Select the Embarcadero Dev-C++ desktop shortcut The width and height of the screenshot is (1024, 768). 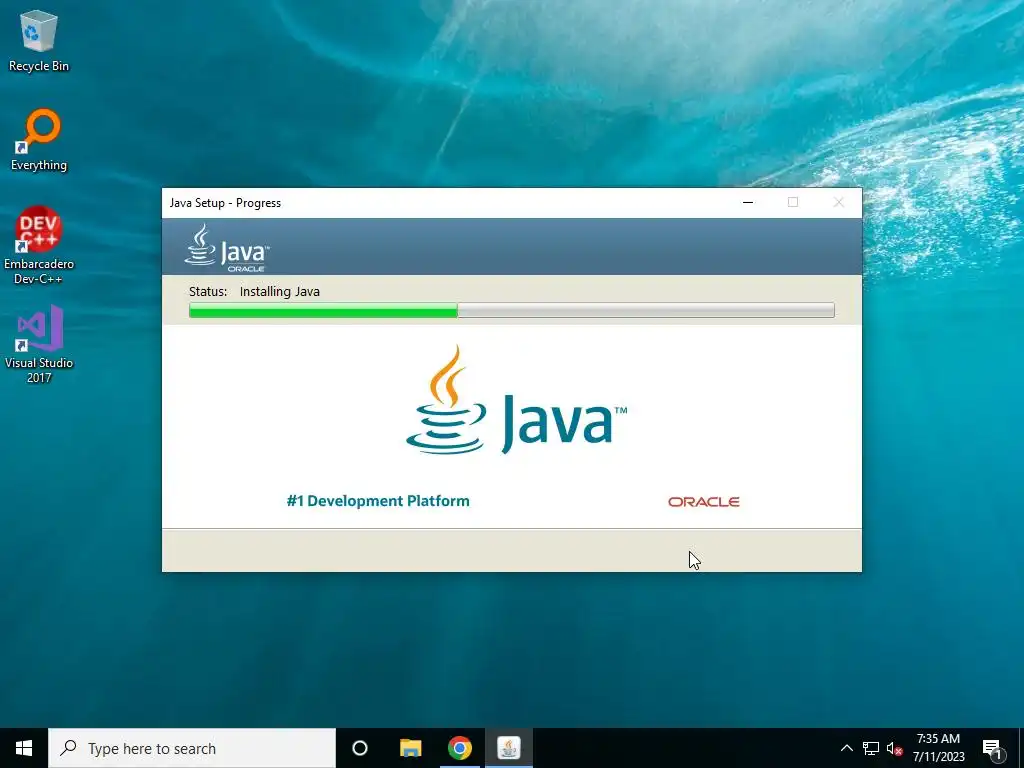pyautogui.click(x=39, y=245)
